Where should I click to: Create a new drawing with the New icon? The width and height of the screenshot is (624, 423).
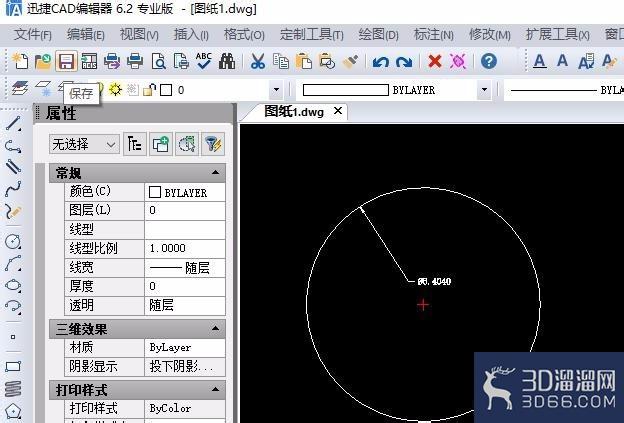click(x=20, y=61)
